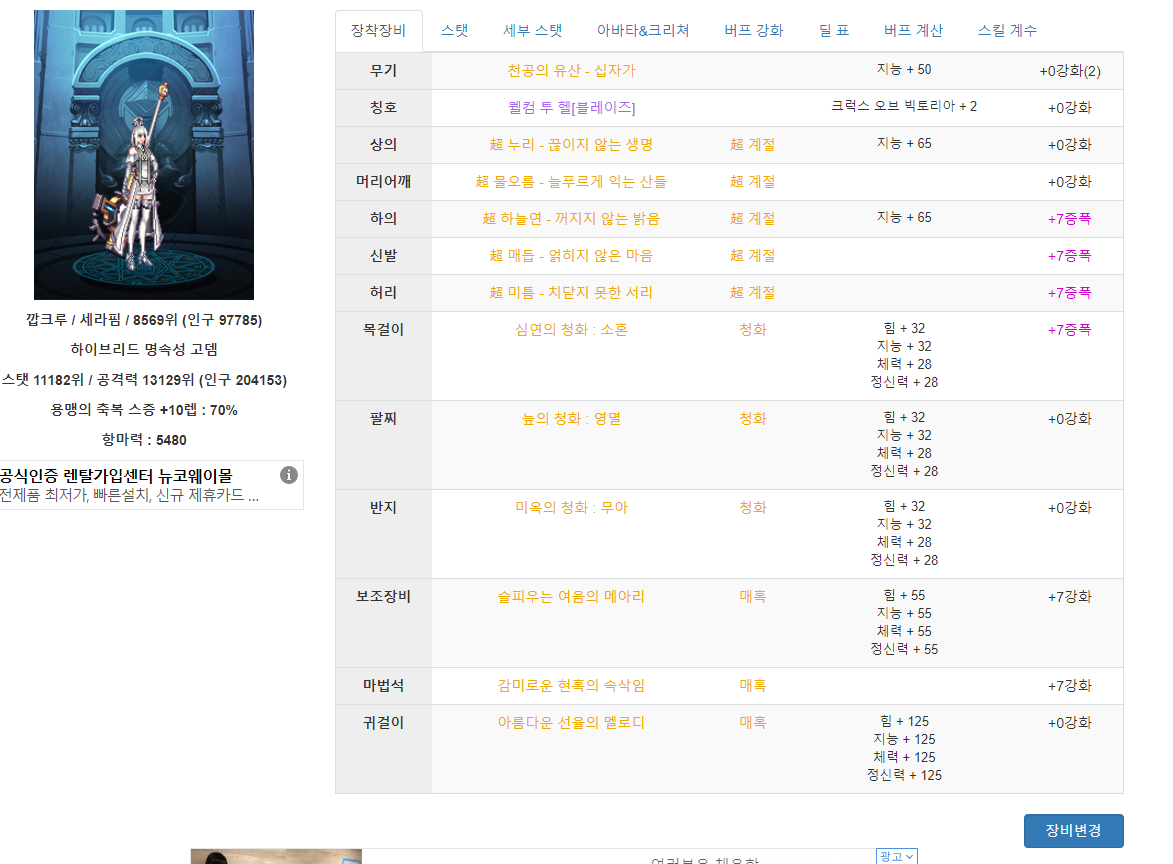The width and height of the screenshot is (1173, 864).
Task: Click the 항마력 : 5480 value
Action: [144, 440]
